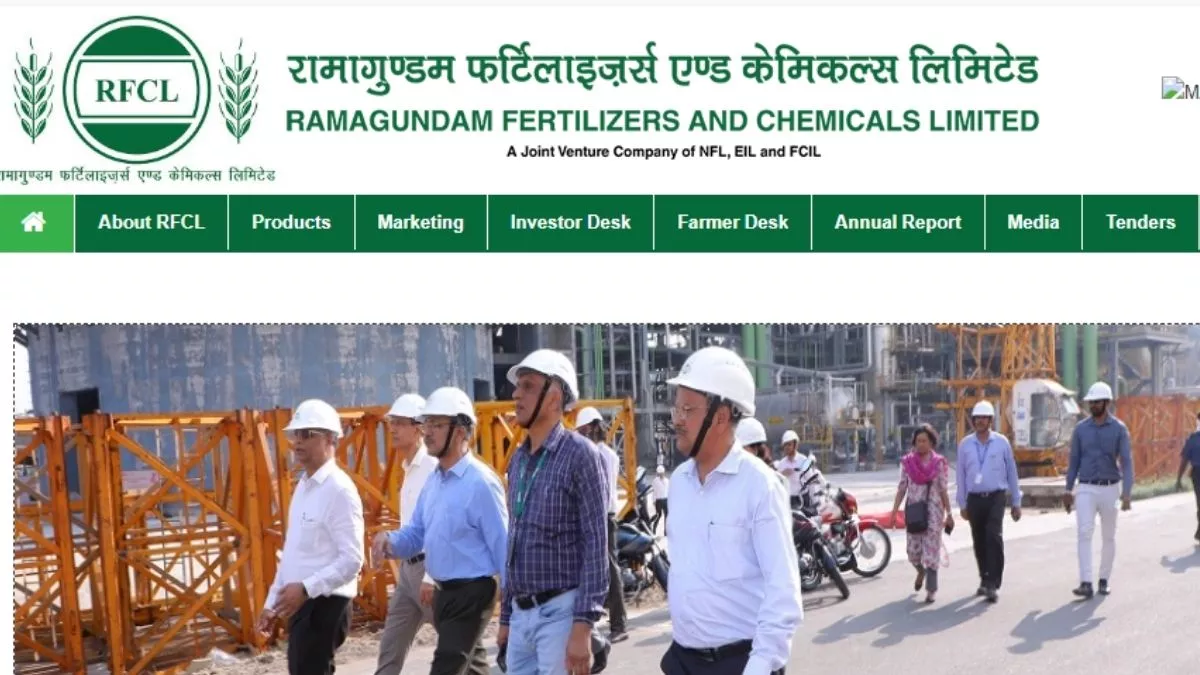Go to the Farmer Desk section
Image resolution: width=1200 pixels, height=675 pixels.
point(732,222)
